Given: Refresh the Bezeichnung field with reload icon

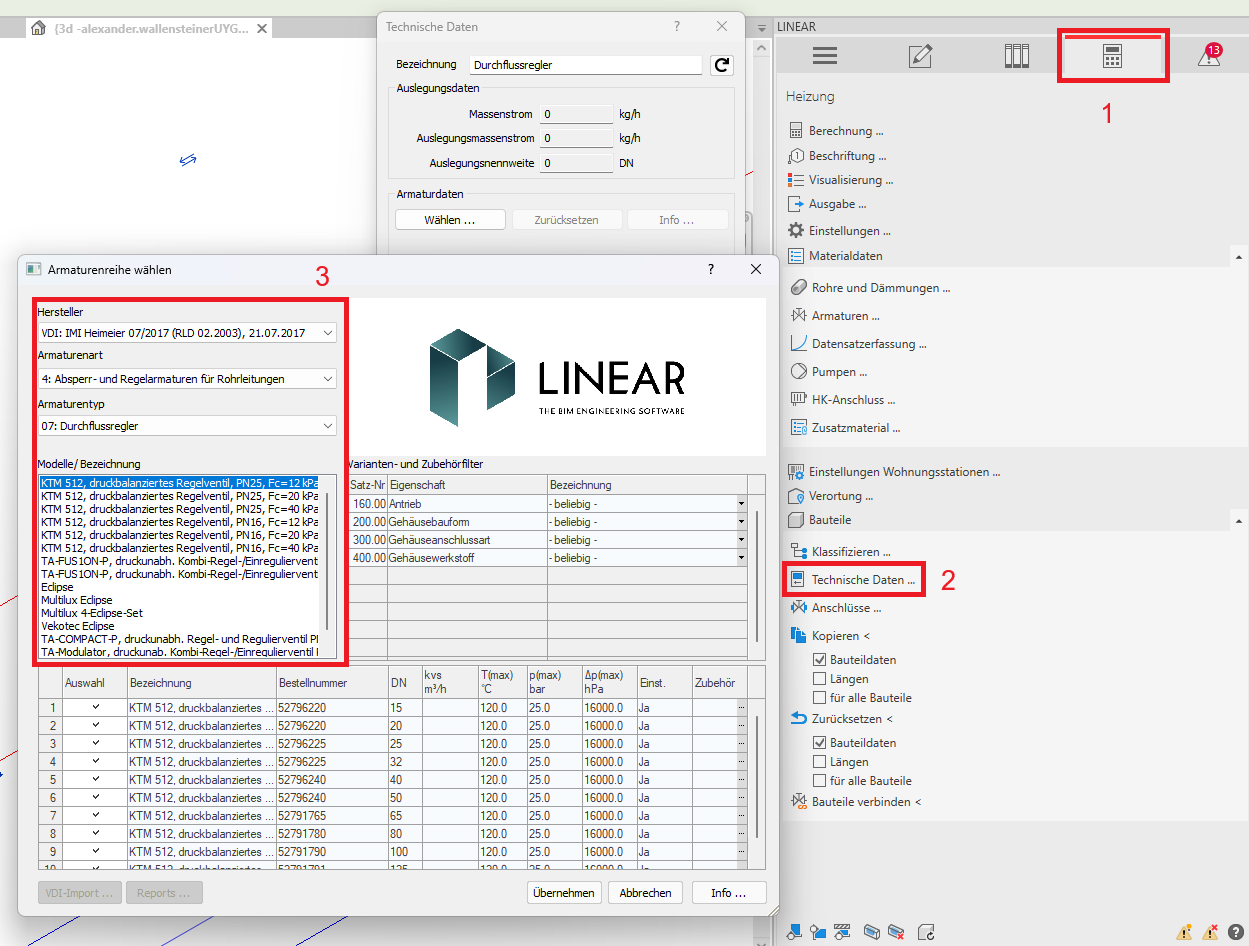Looking at the screenshot, I should (721, 65).
